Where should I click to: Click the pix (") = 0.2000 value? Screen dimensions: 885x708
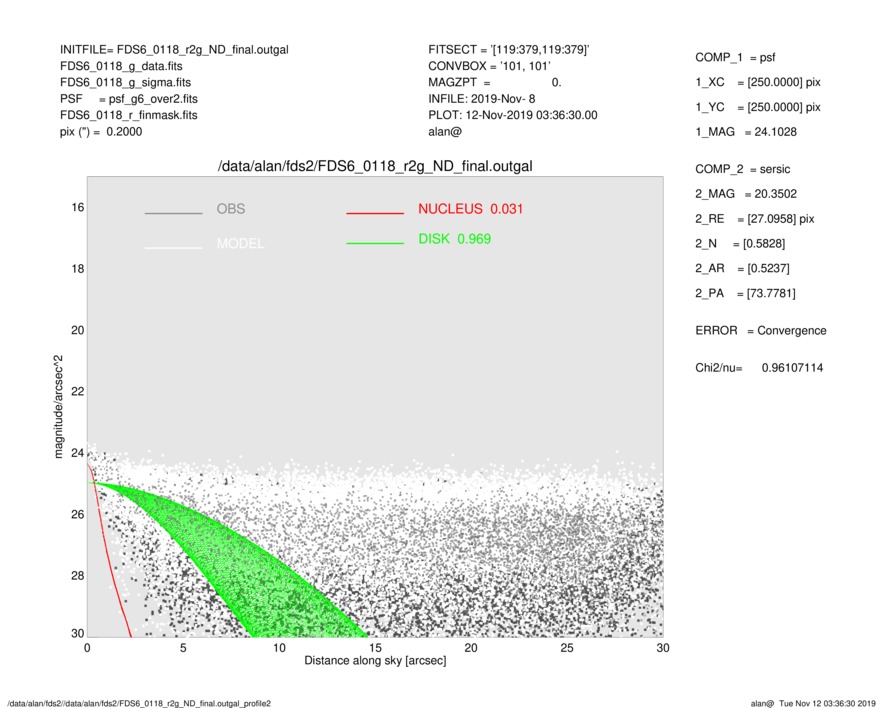pos(101,132)
